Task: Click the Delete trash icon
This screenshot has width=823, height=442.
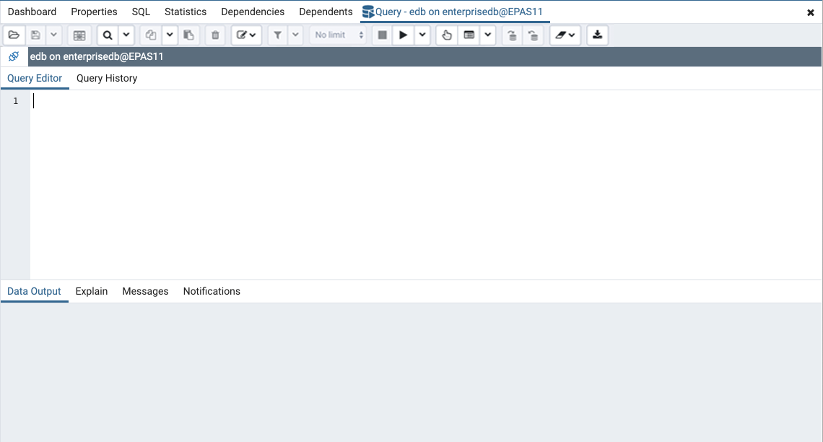Action: 215,35
